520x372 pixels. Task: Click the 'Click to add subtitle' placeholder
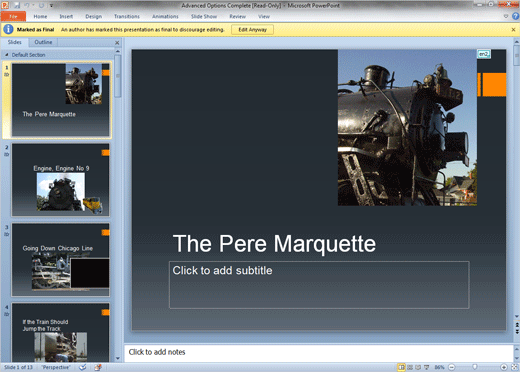[319, 285]
